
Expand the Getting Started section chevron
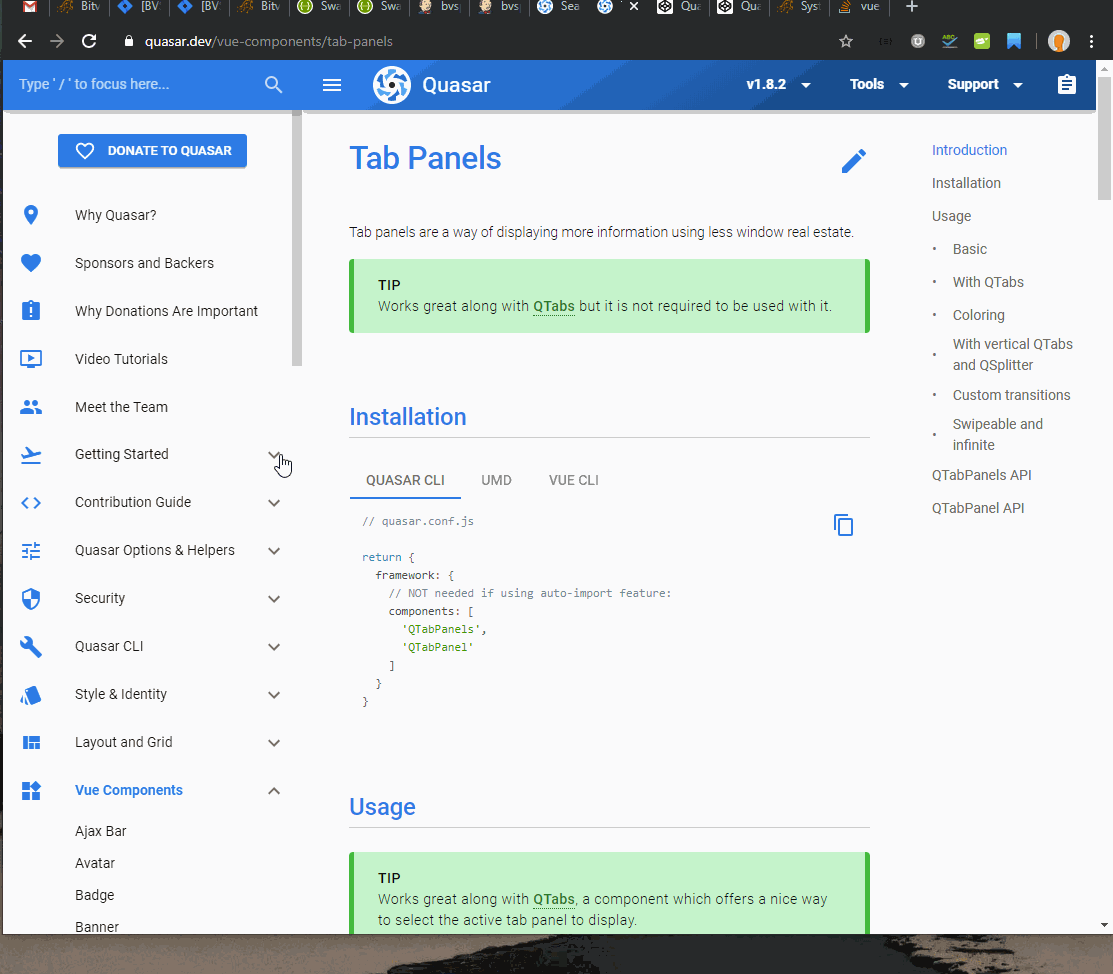pyautogui.click(x=274, y=454)
